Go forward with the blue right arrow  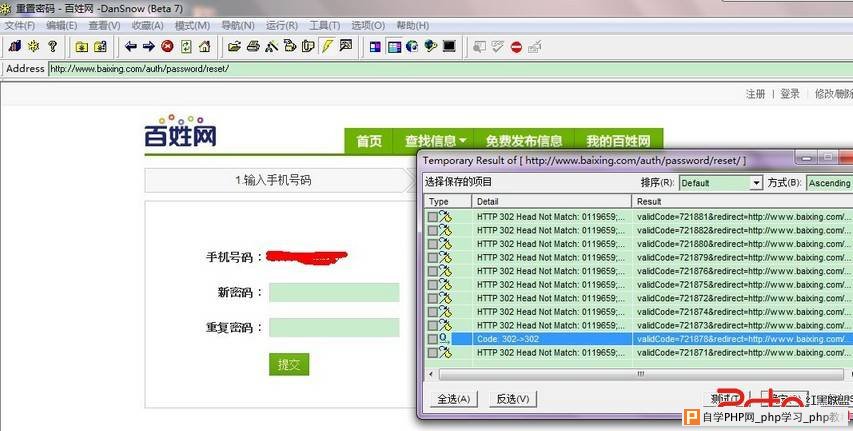point(149,46)
